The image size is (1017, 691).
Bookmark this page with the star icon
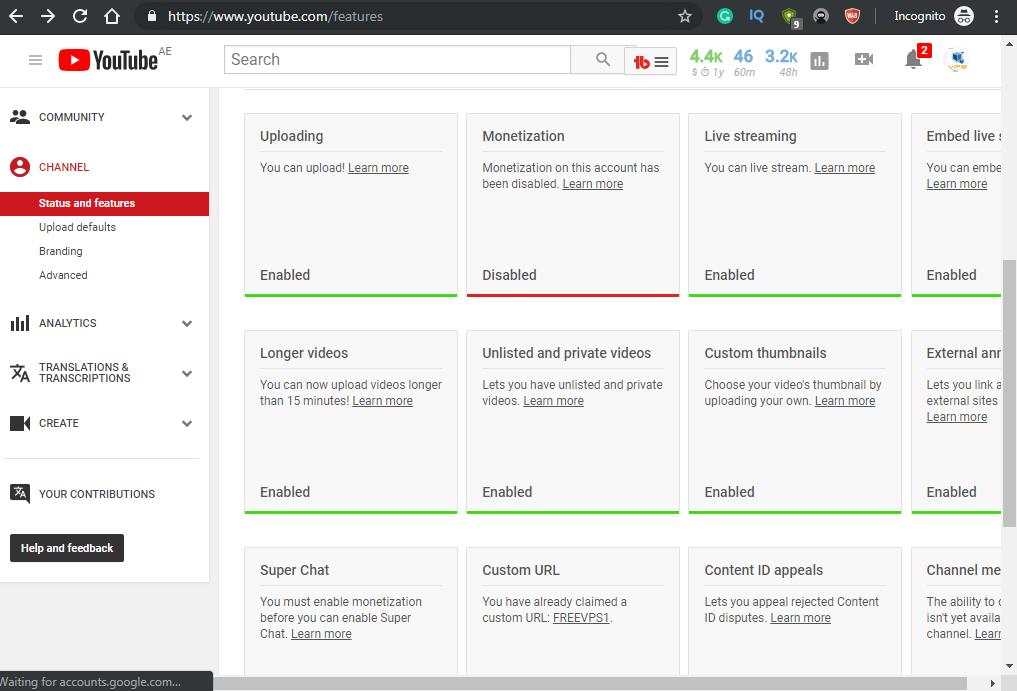685,16
